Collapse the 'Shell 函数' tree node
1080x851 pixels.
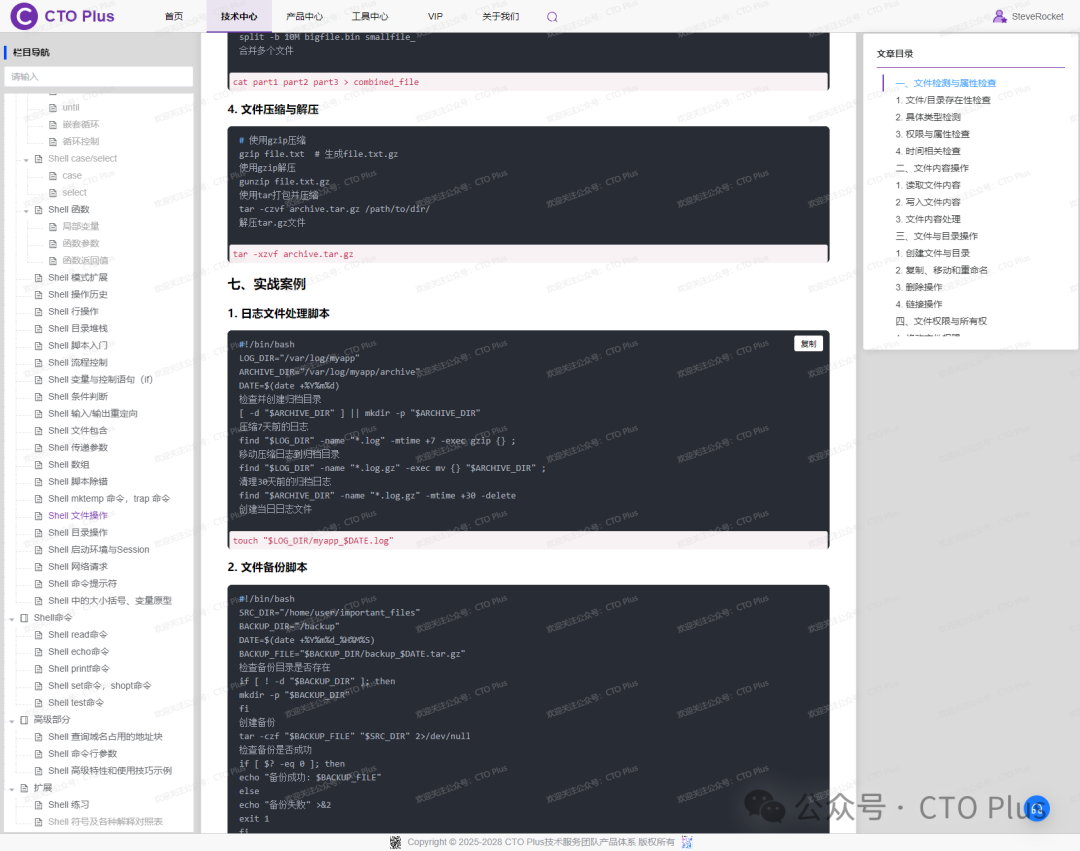coord(26,210)
